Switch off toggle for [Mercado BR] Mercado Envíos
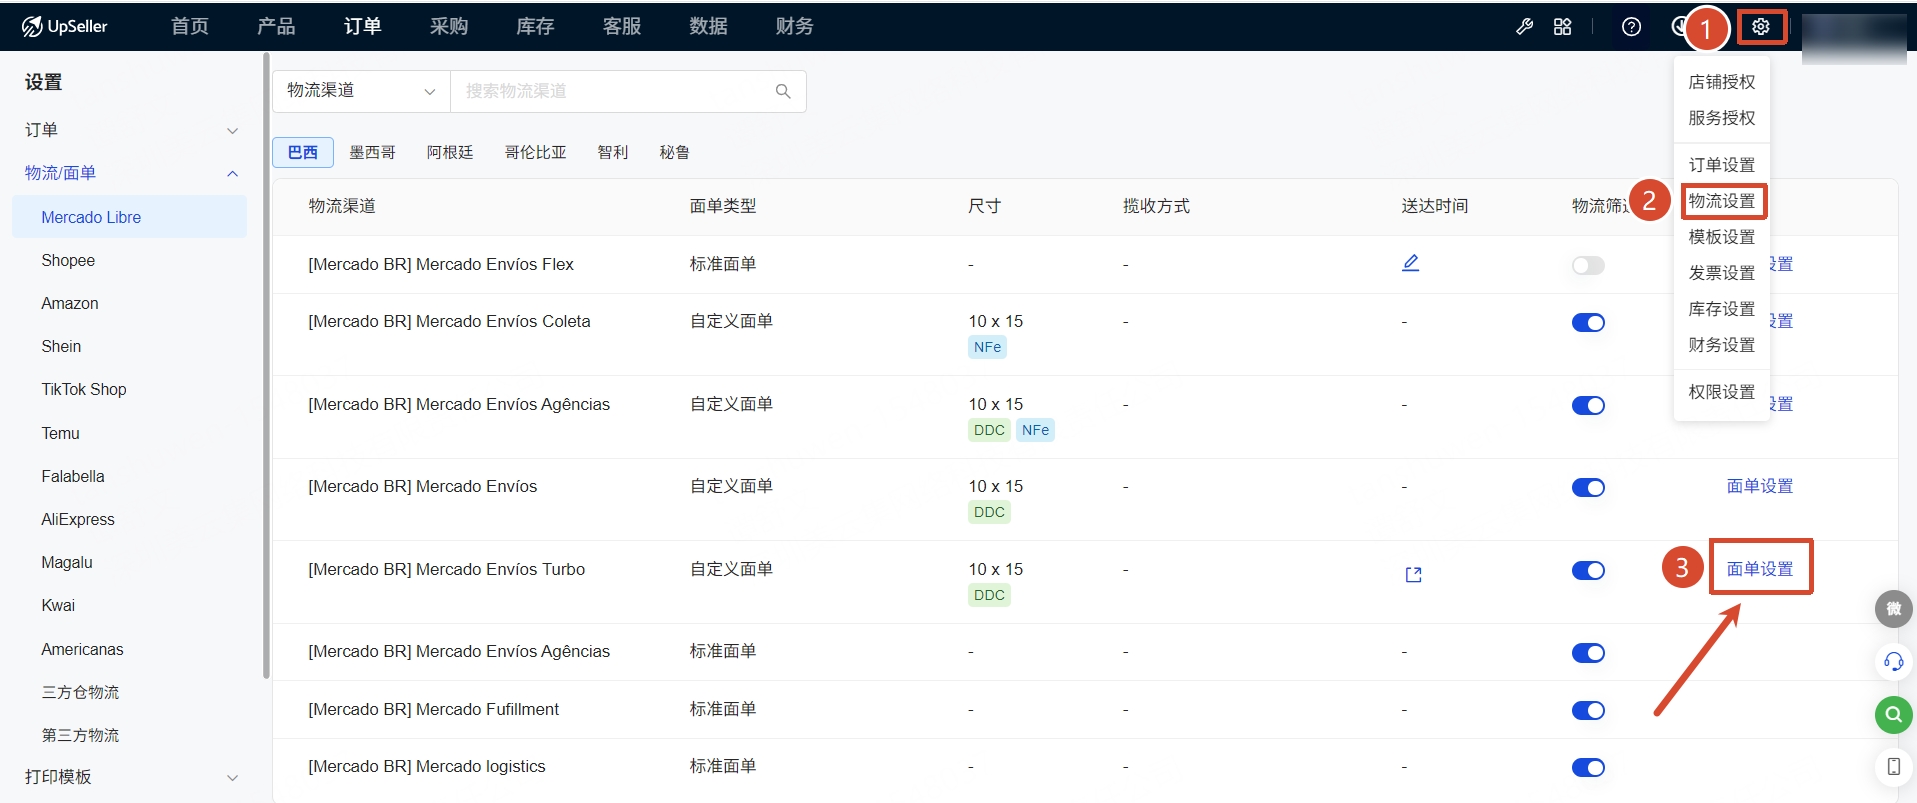1917x803 pixels. [1588, 487]
